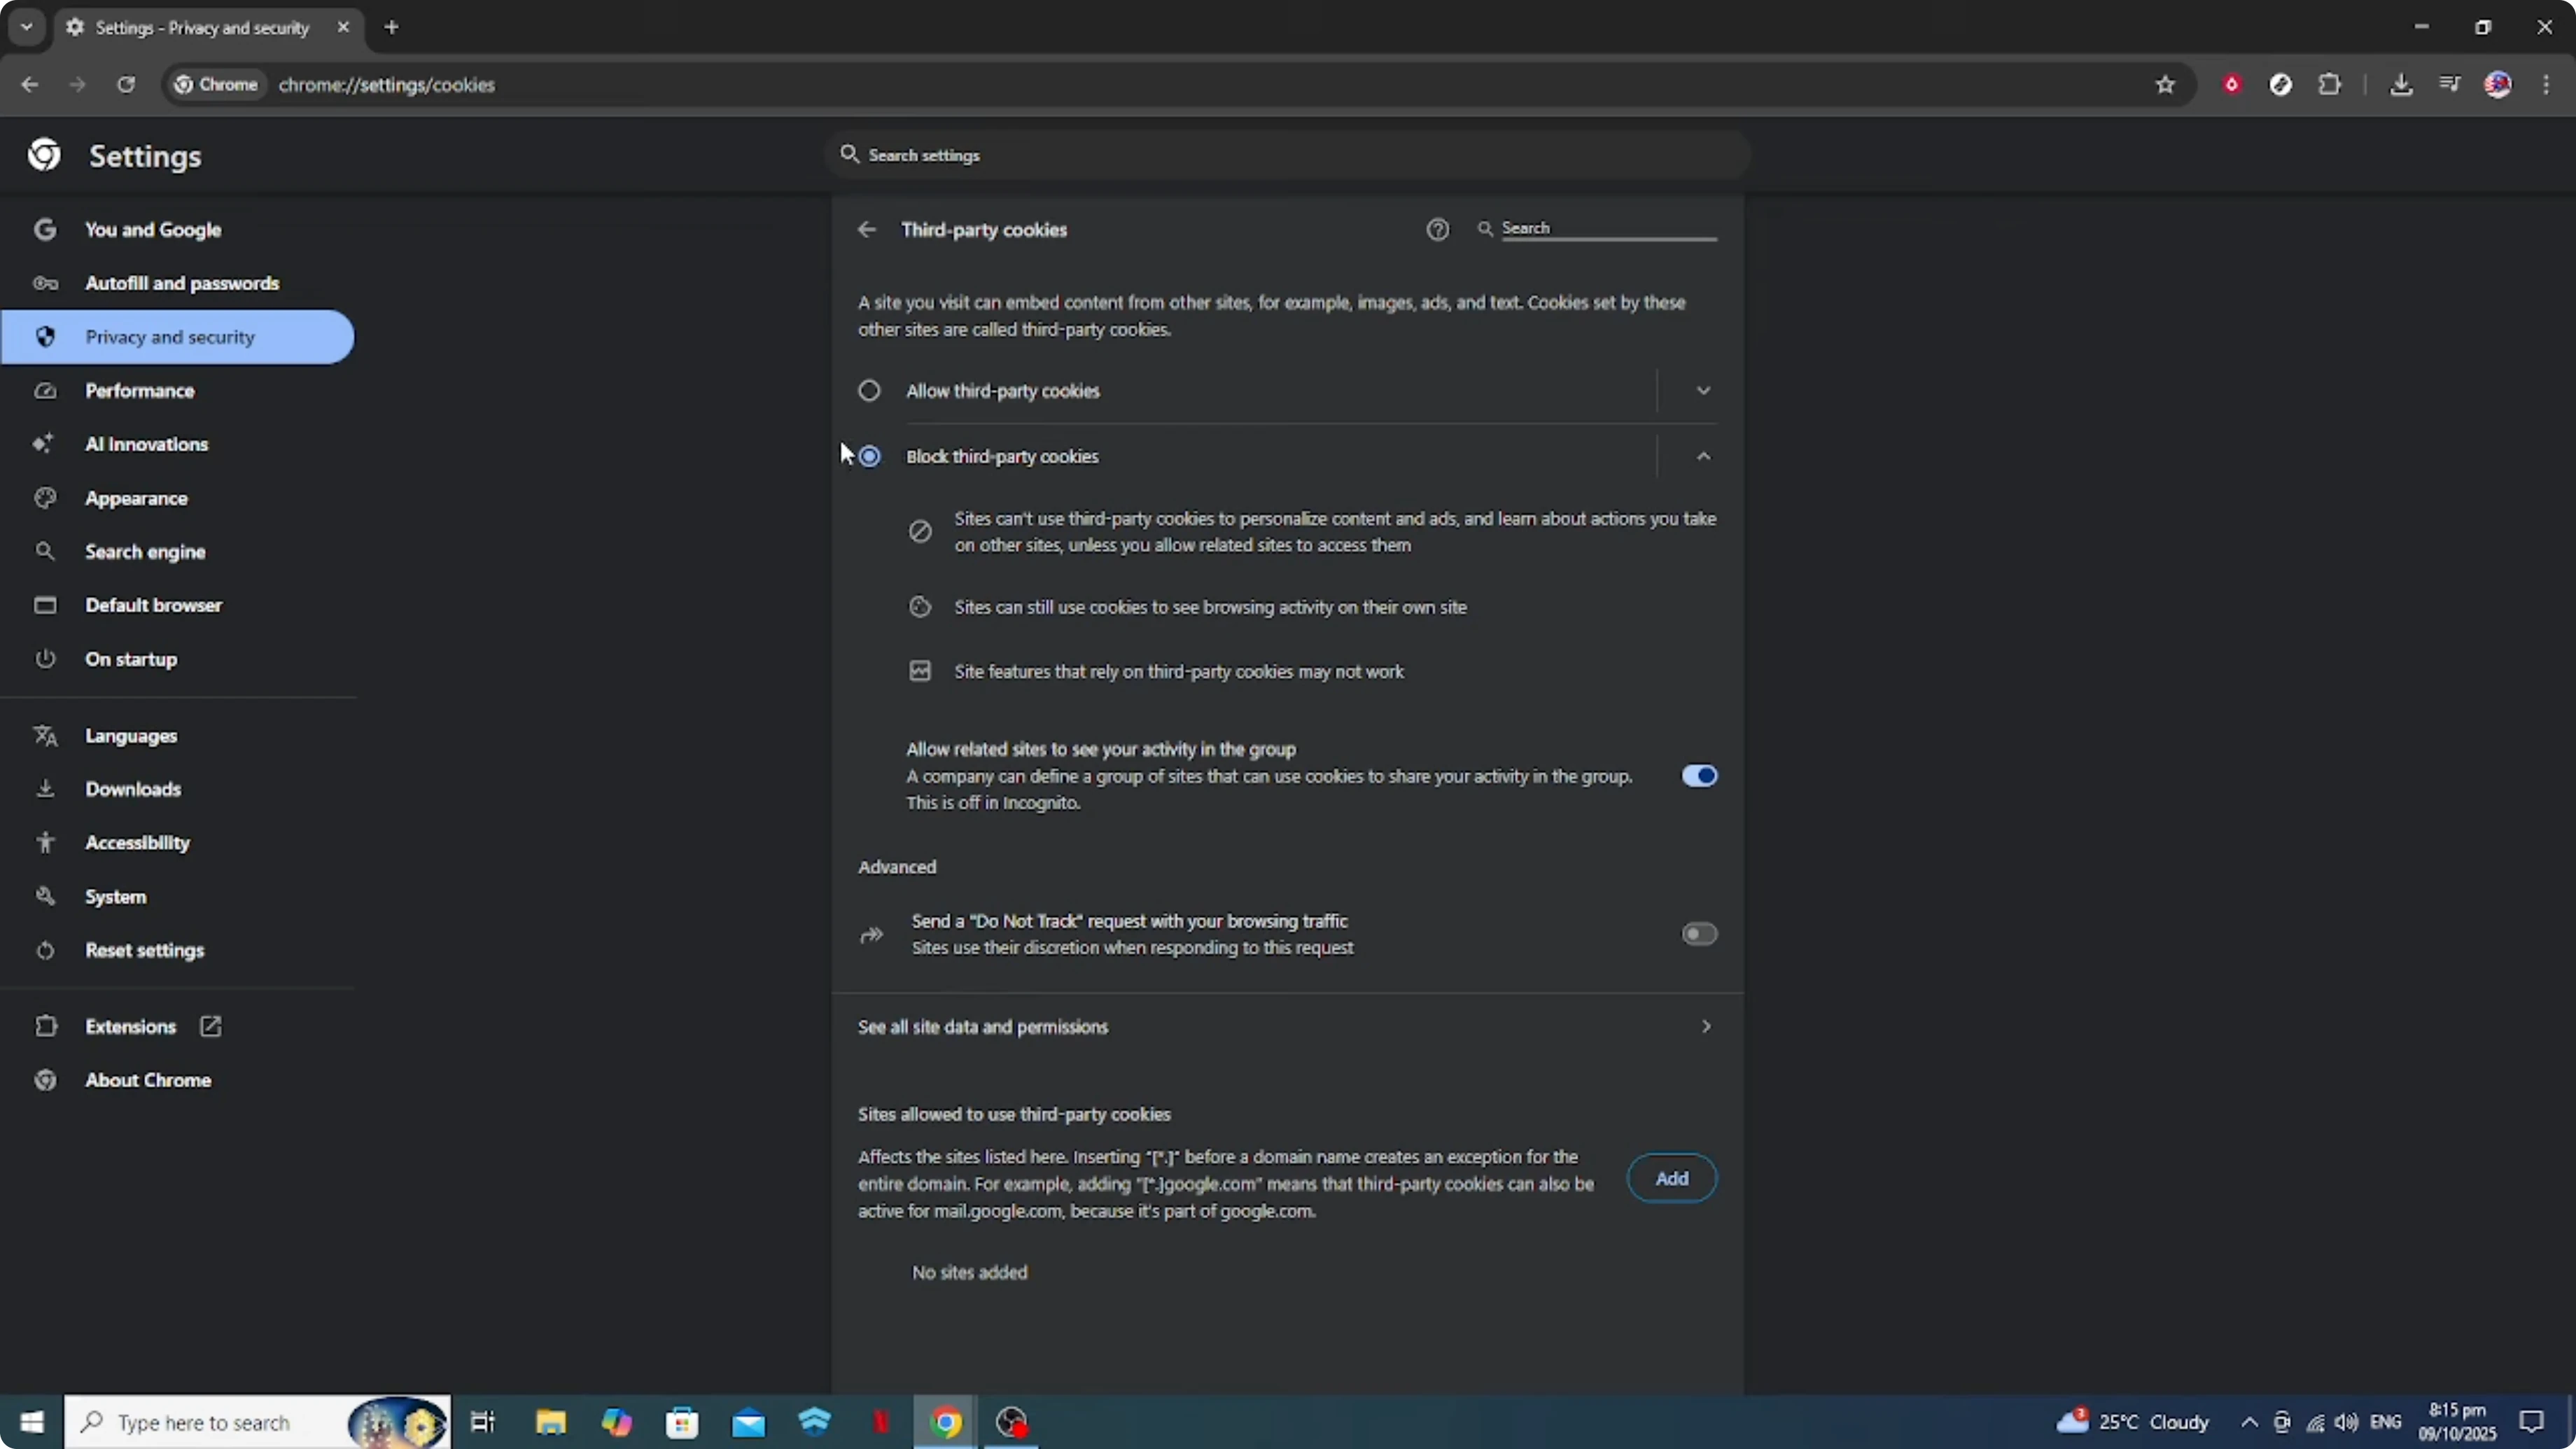Select the Performance settings section
The width and height of the screenshot is (2576, 1449).
coord(141,390)
